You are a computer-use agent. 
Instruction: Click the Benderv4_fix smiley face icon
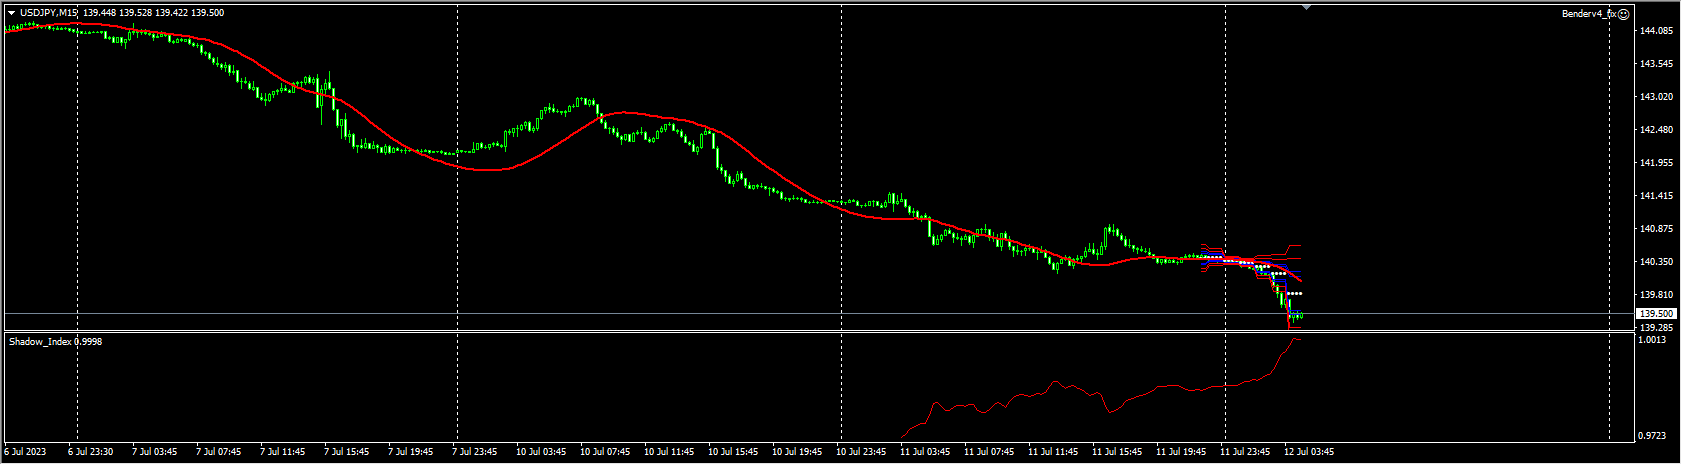[1624, 14]
